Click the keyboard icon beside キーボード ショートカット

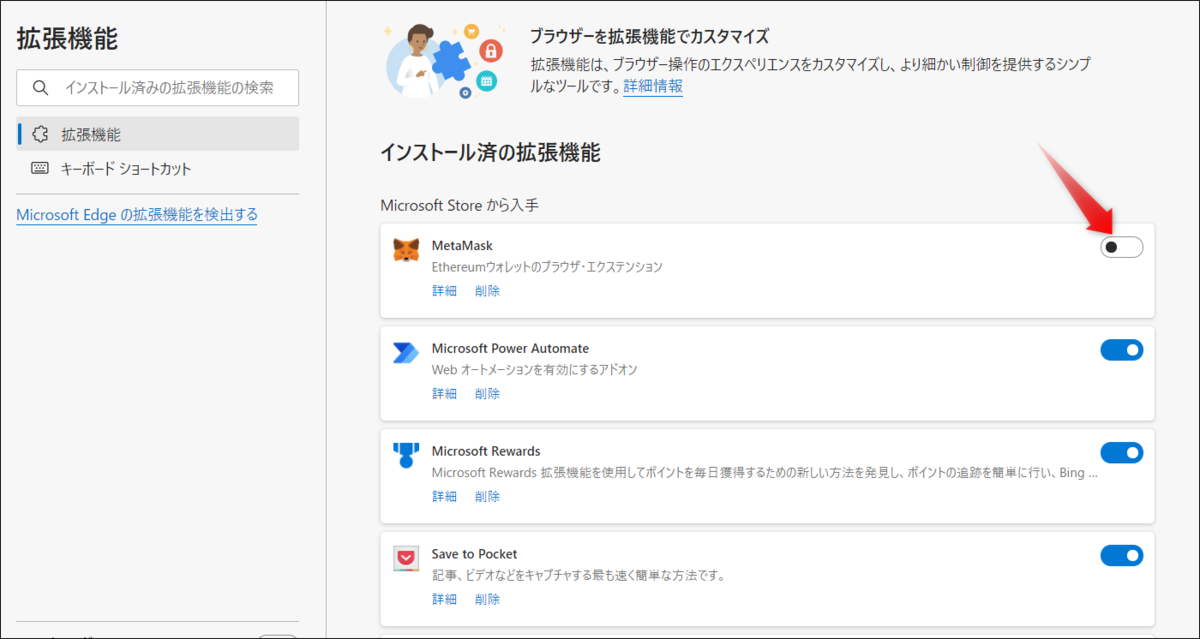click(x=41, y=169)
